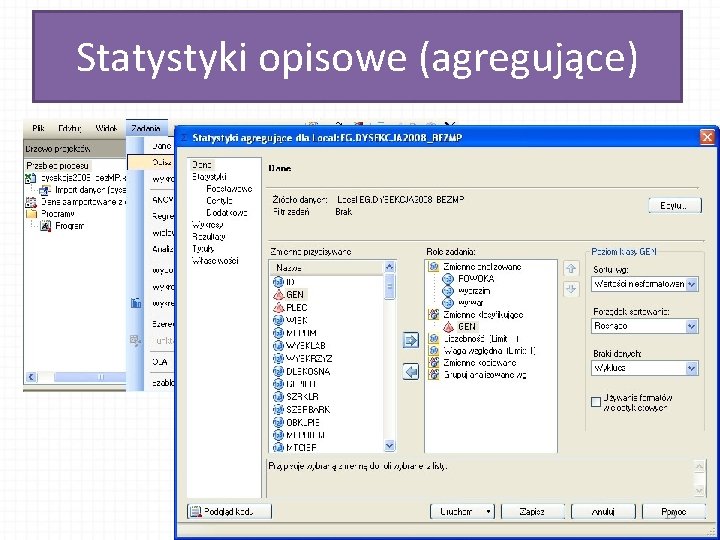The width and height of the screenshot is (720, 540).
Task: Click the numeric icon beside OBKLPIE
Action: [278, 422]
